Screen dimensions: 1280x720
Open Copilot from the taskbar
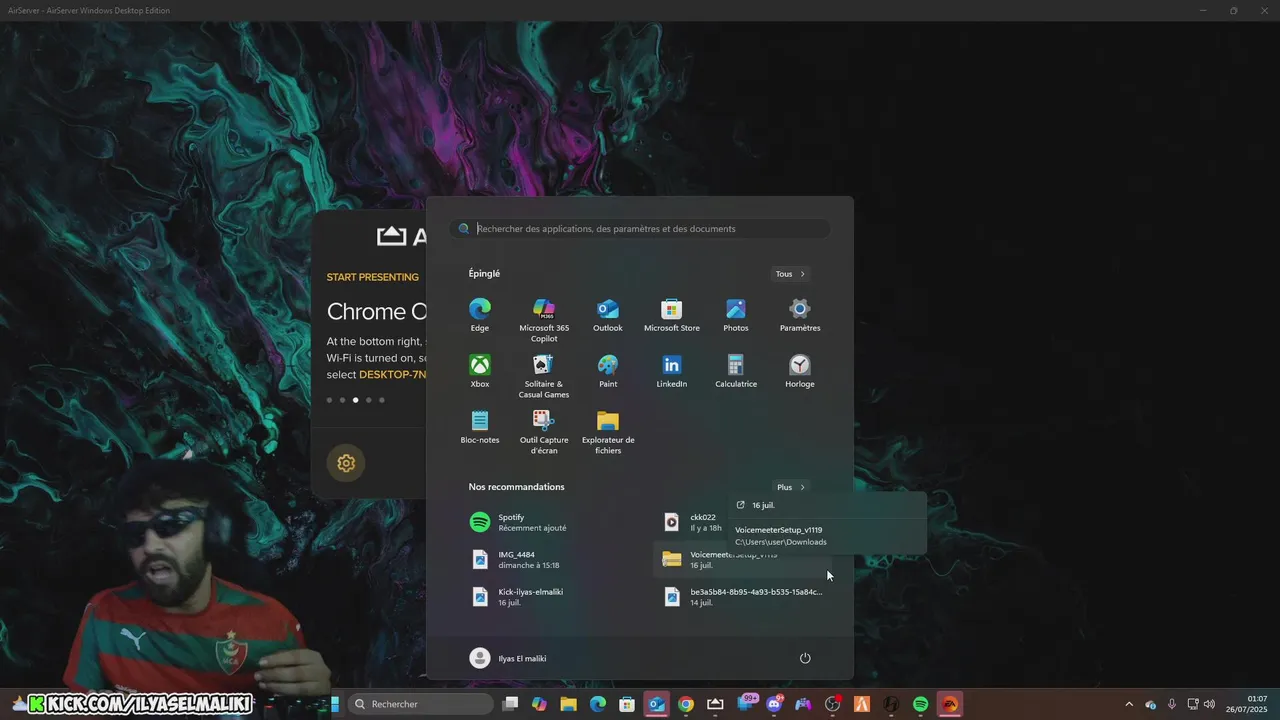pyautogui.click(x=540, y=704)
